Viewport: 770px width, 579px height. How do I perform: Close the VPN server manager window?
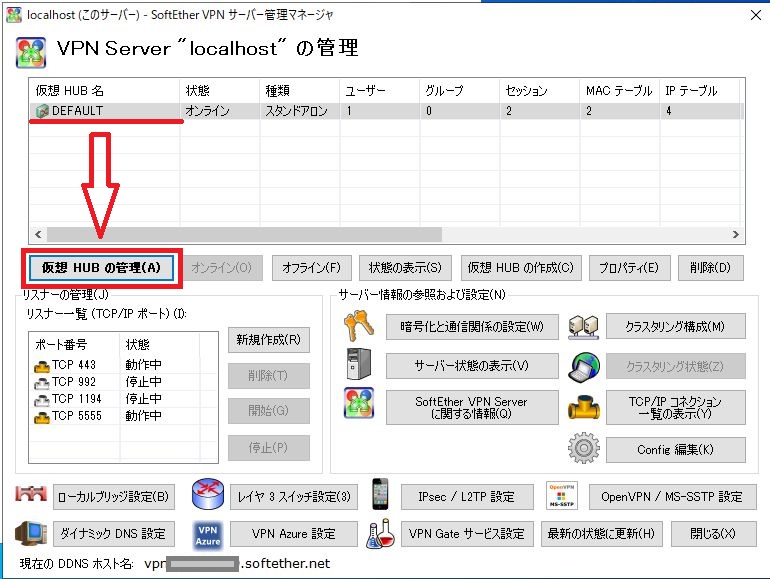pyautogui.click(x=756, y=15)
